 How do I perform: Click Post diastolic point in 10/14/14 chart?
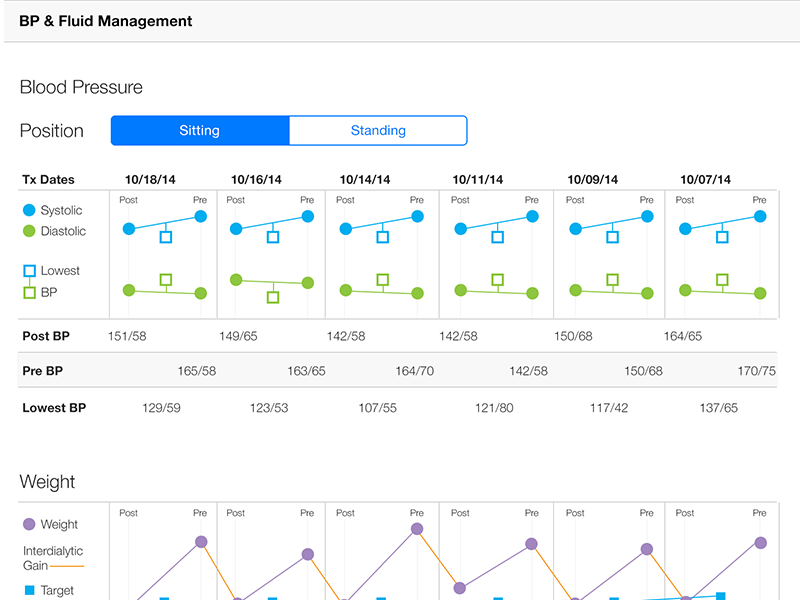point(346,290)
